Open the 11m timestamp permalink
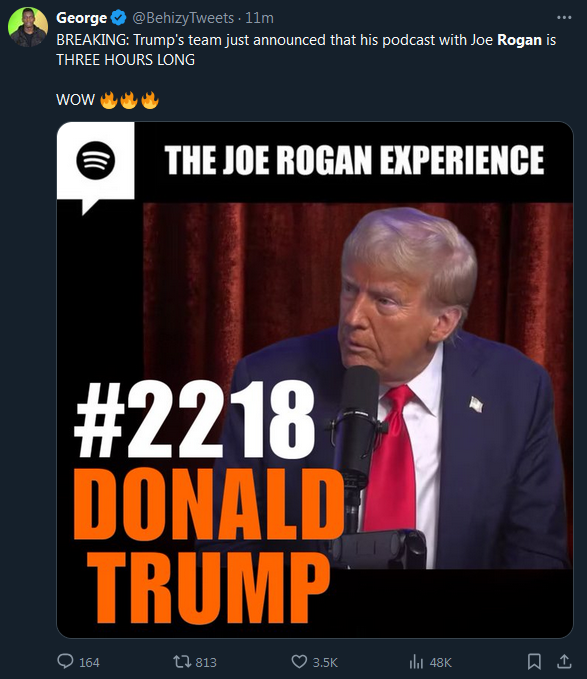Screen dimensions: 587x679 [x=259, y=18]
